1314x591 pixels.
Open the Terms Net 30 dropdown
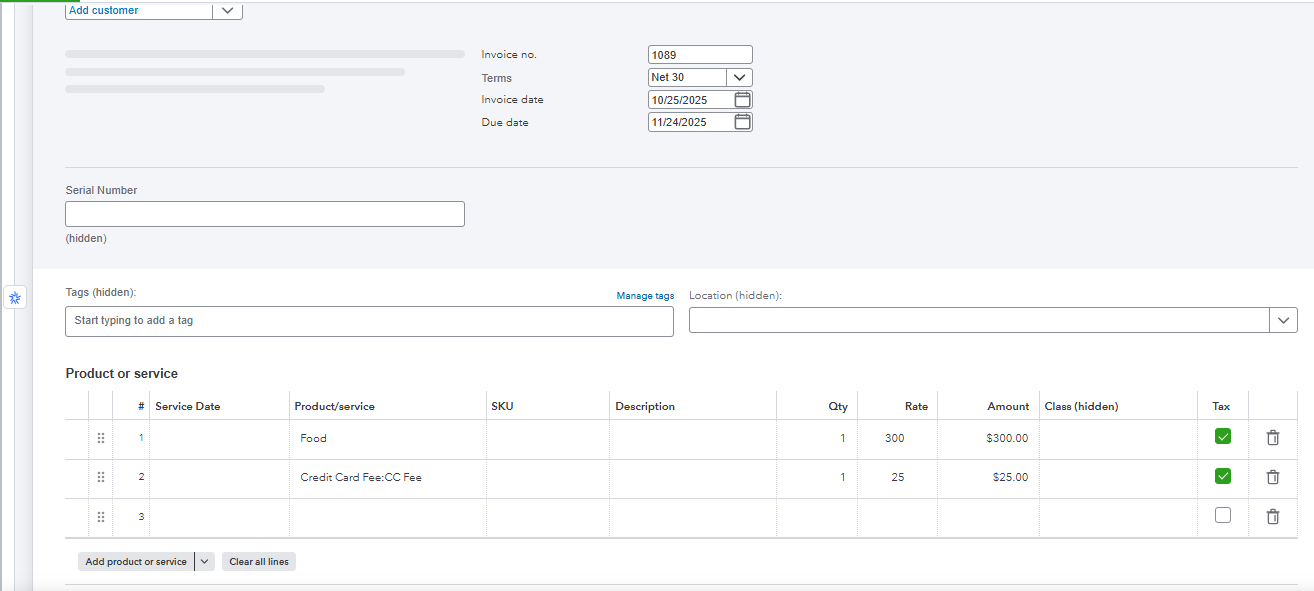(739, 77)
